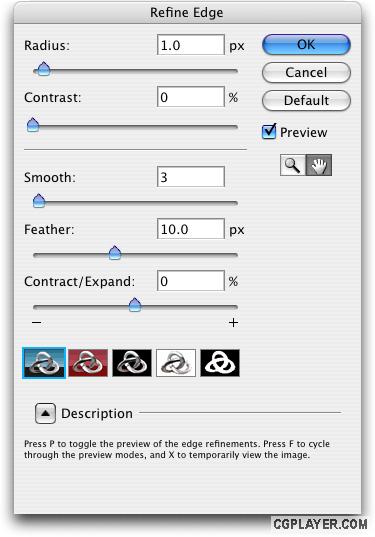This screenshot has height=537, width=375.
Task: Click the Feather slider handle
Action: [115, 253]
